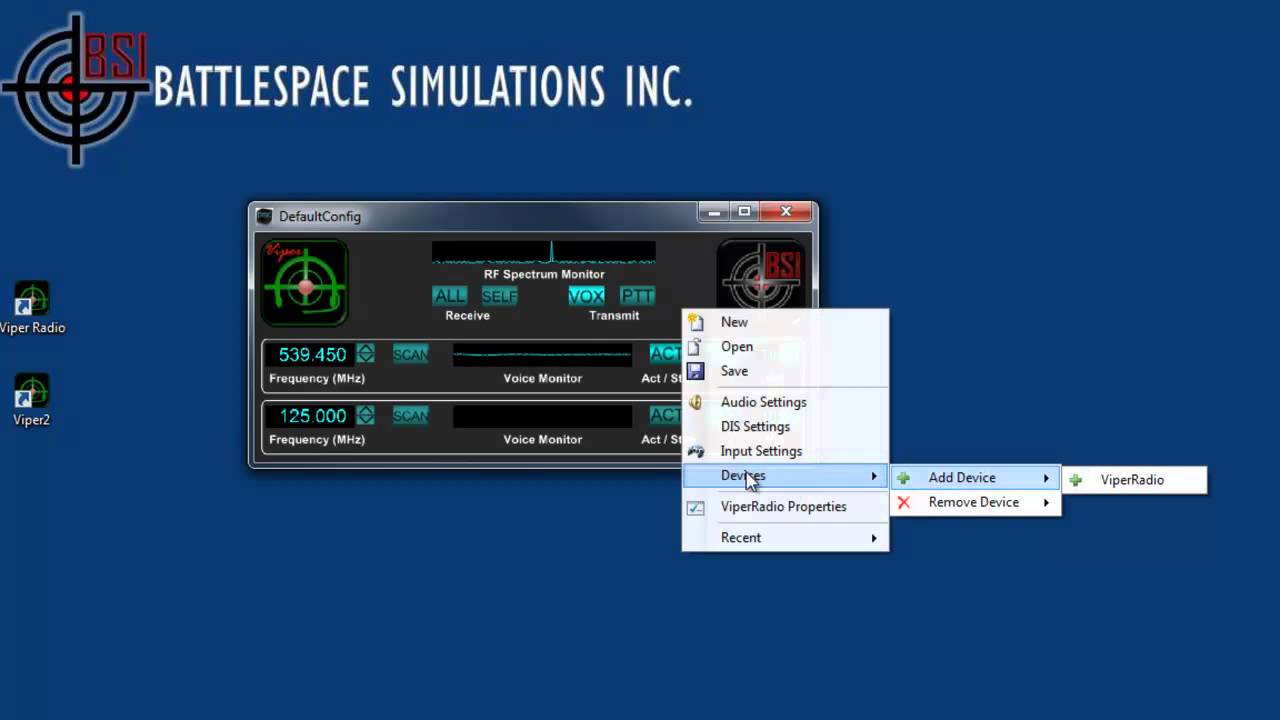1280x720 pixels.
Task: Select Open from the context menu
Action: [x=785, y=346]
